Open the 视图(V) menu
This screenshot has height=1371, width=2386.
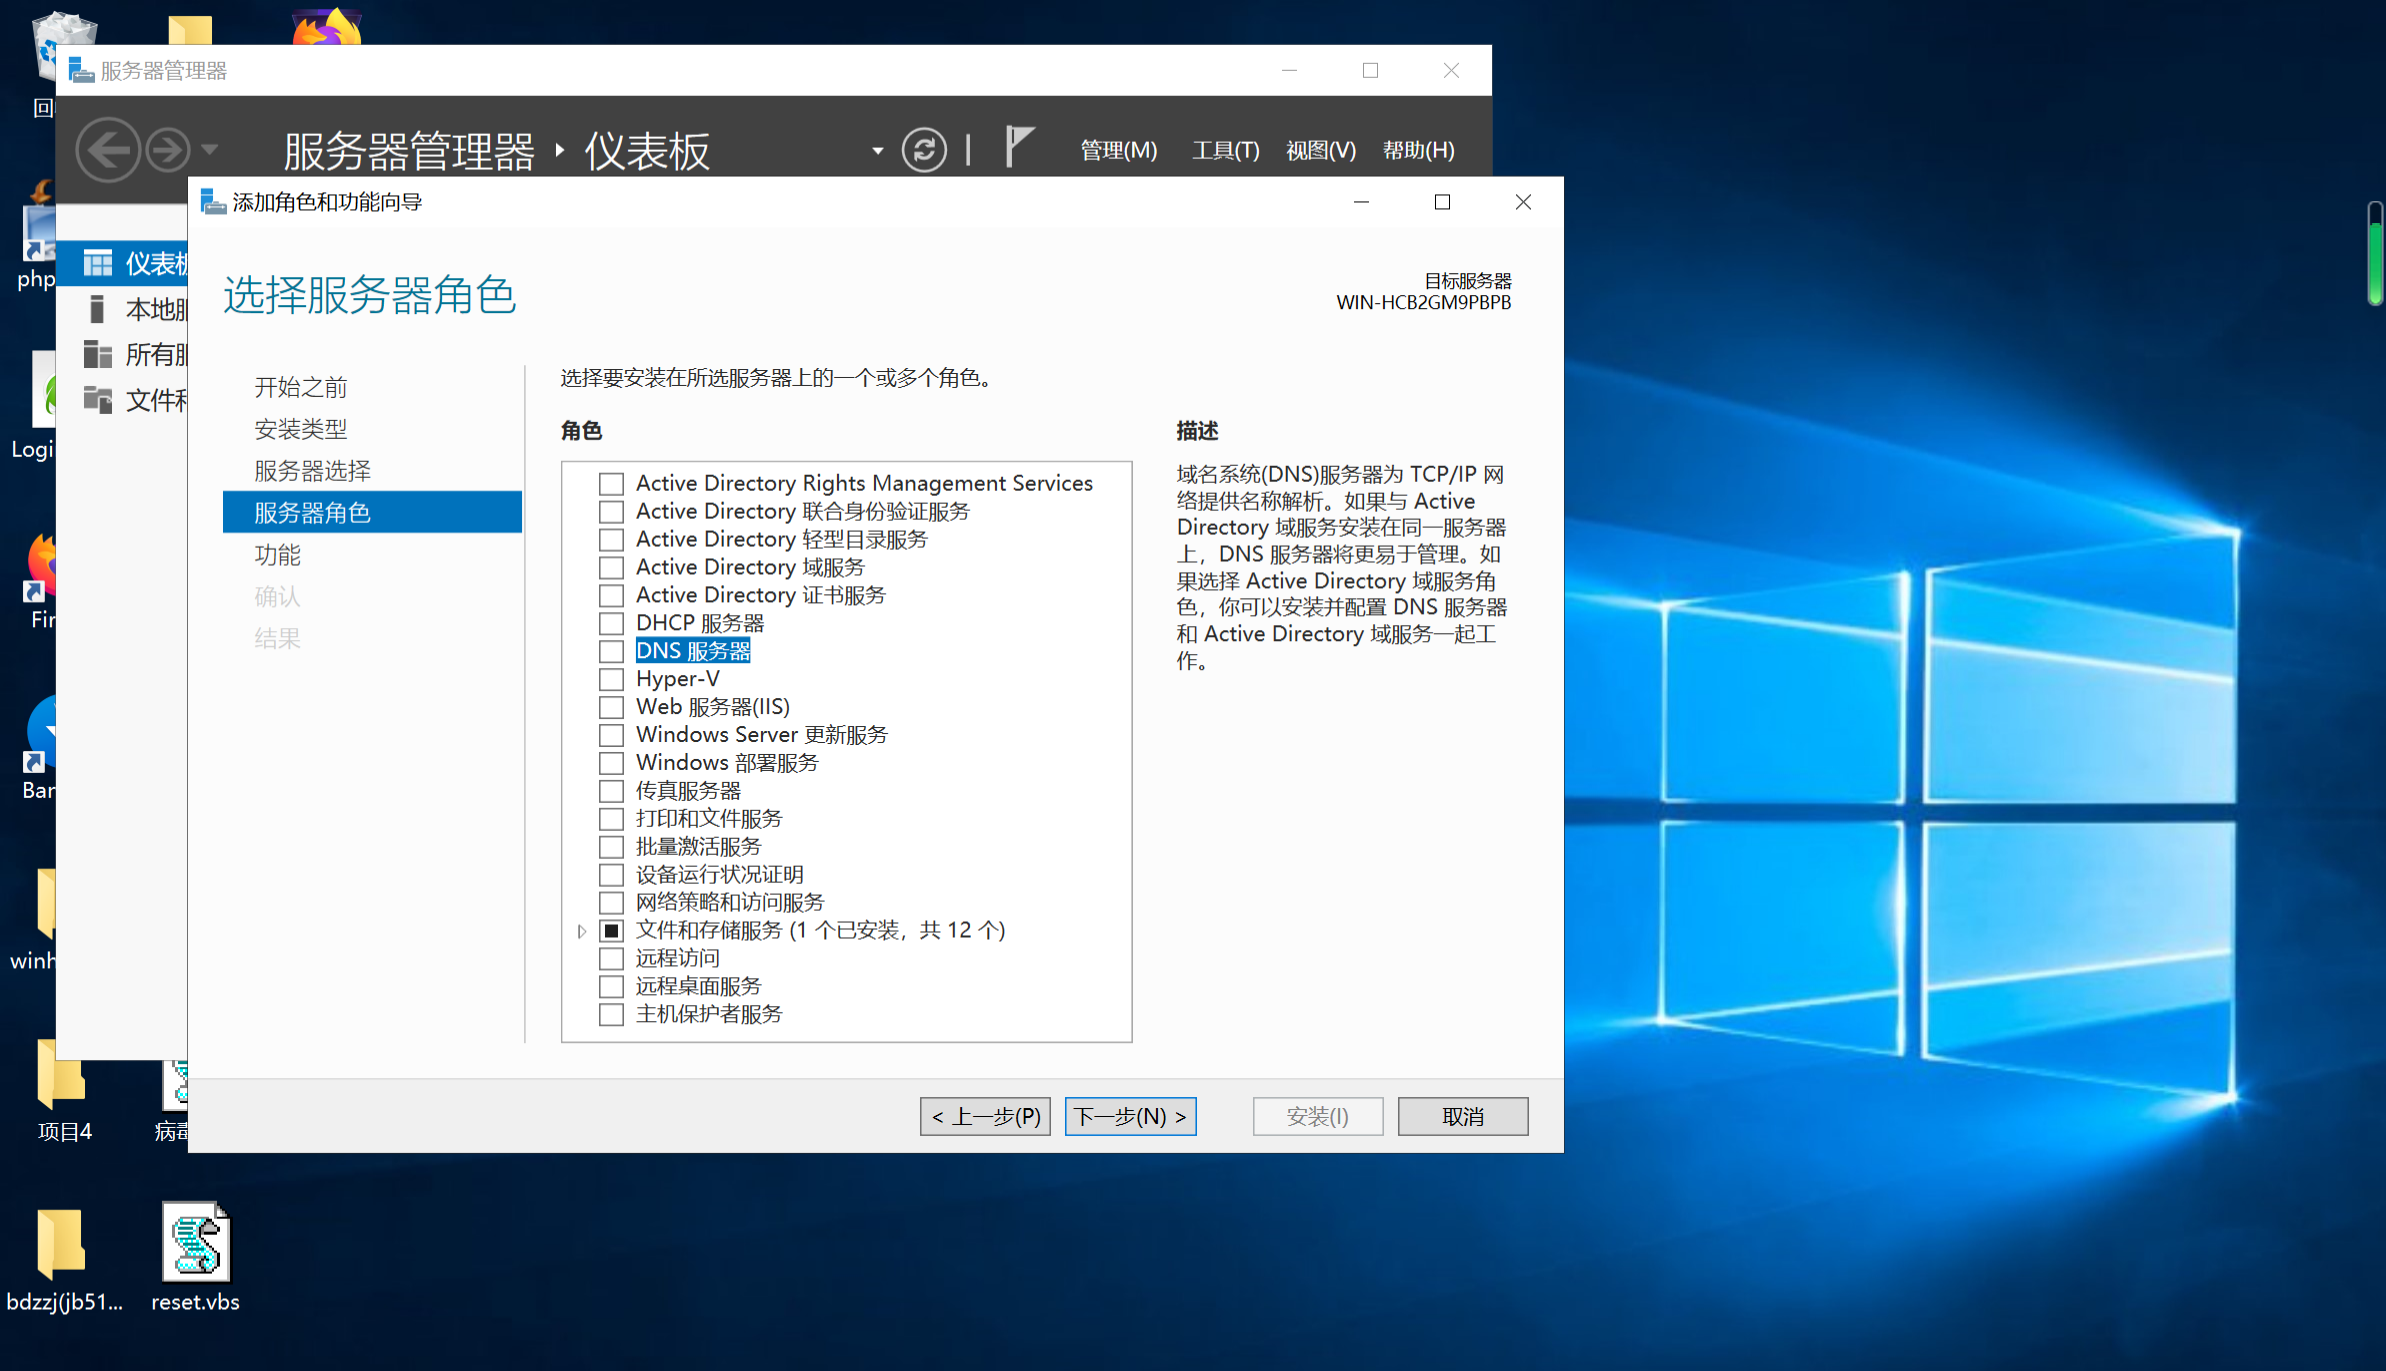[x=1321, y=150]
